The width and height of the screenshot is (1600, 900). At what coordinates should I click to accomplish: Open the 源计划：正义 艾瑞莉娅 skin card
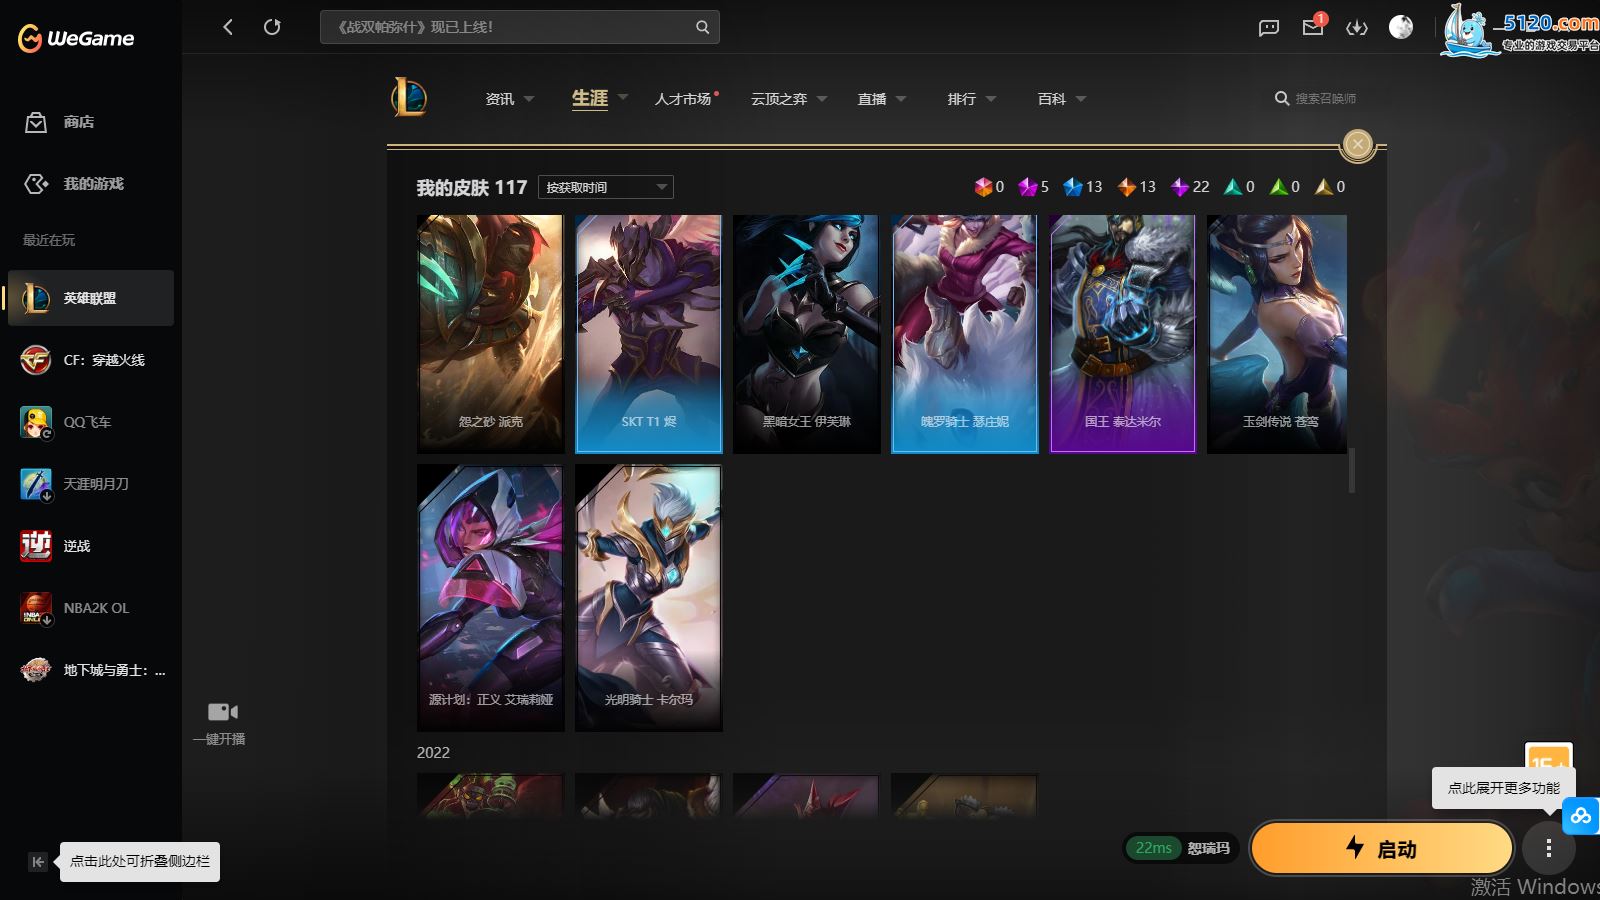[x=491, y=598]
